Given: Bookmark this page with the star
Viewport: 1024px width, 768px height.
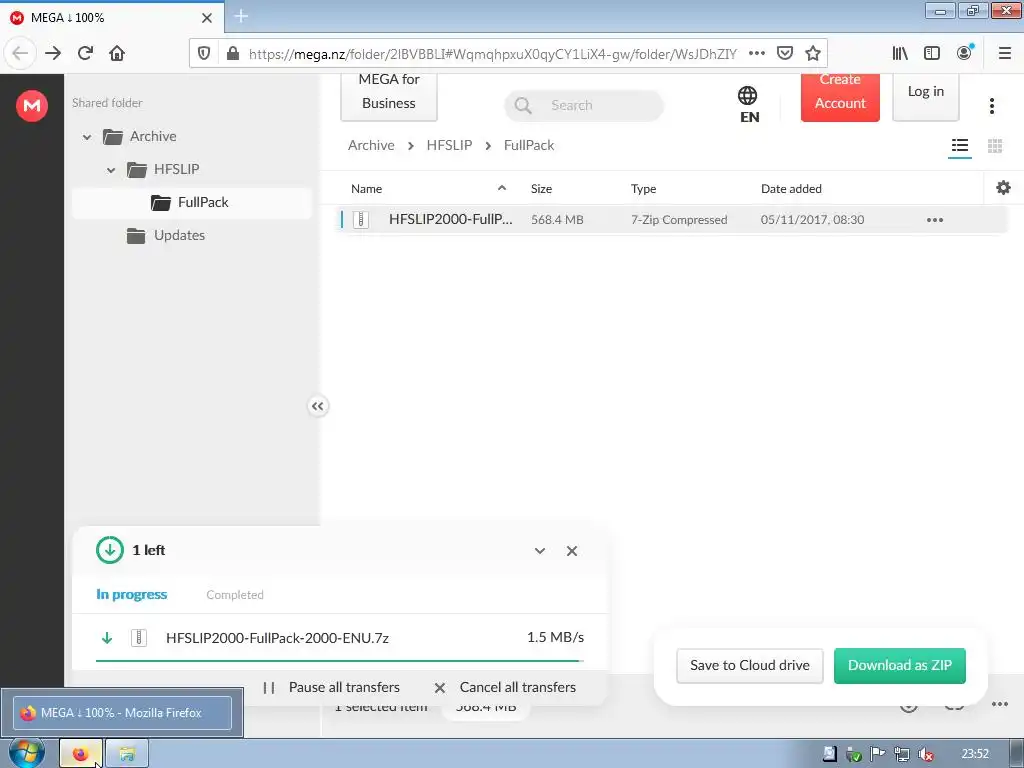Looking at the screenshot, I should coord(812,54).
